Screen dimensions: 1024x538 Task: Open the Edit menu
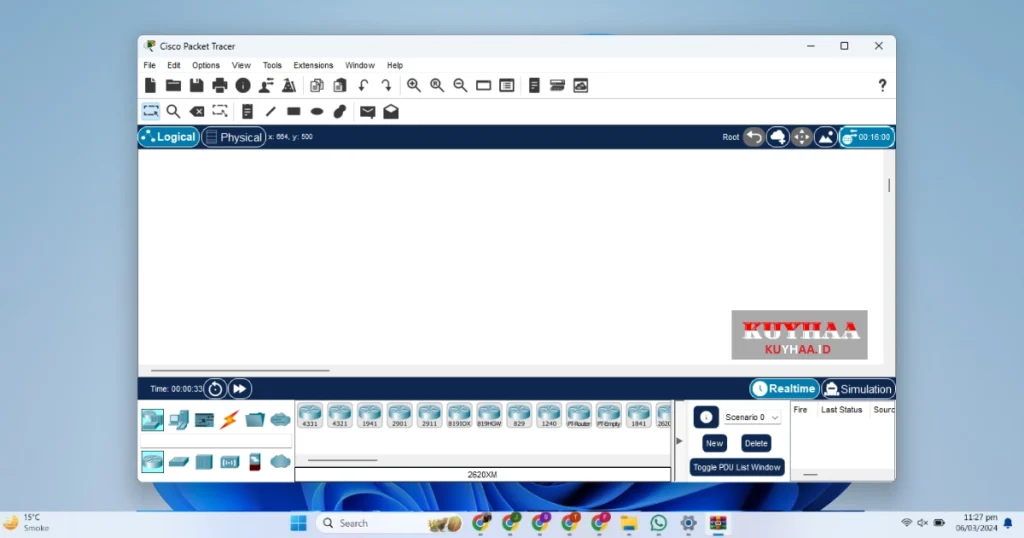click(174, 65)
